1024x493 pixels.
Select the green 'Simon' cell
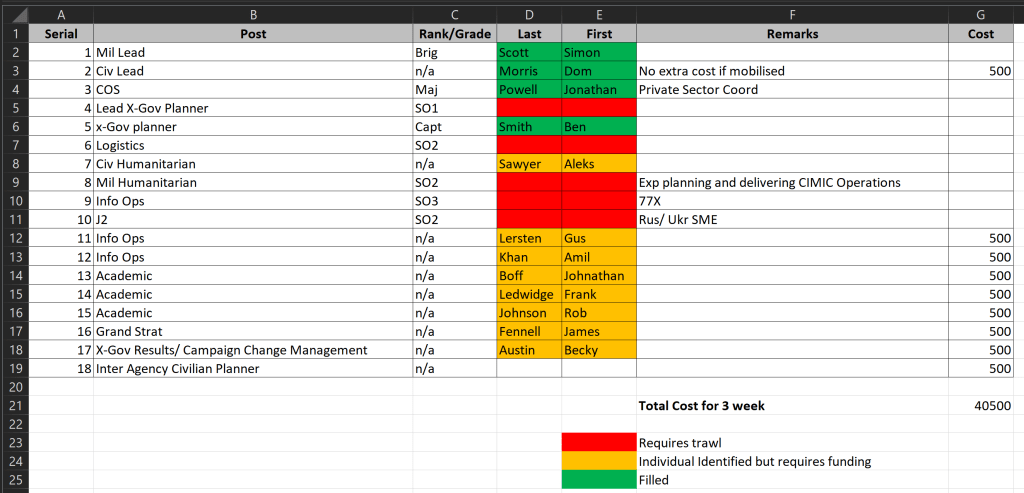point(599,52)
